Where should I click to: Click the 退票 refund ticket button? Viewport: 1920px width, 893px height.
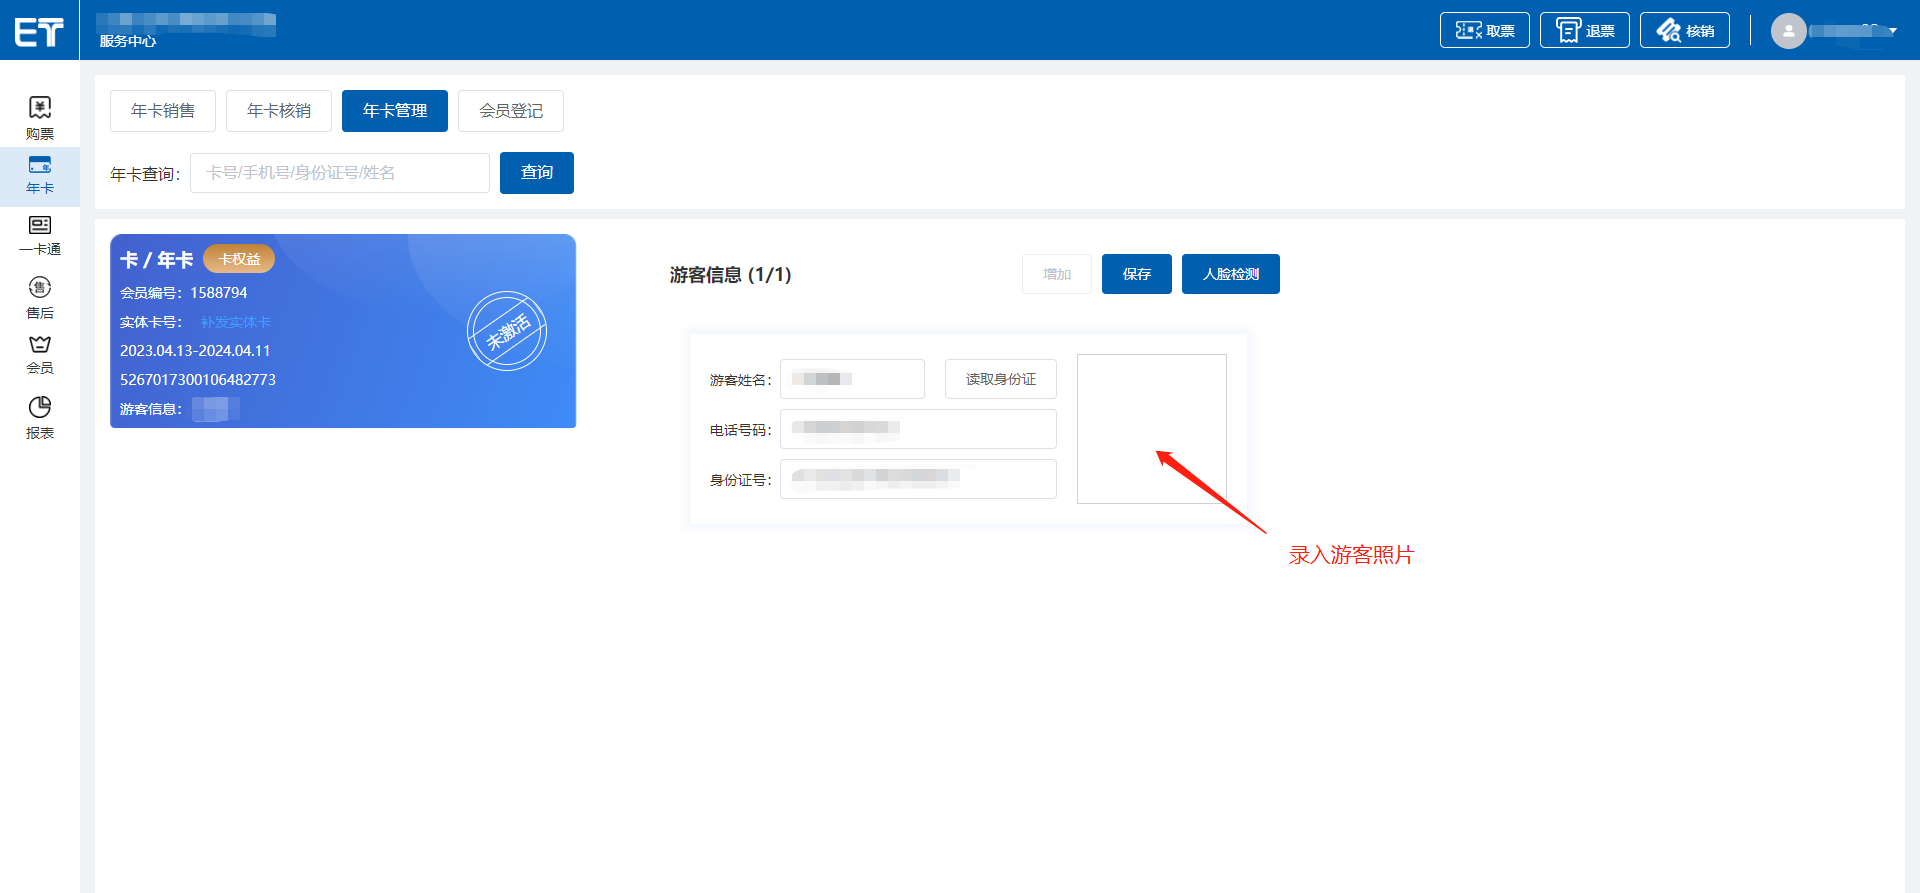pos(1584,31)
